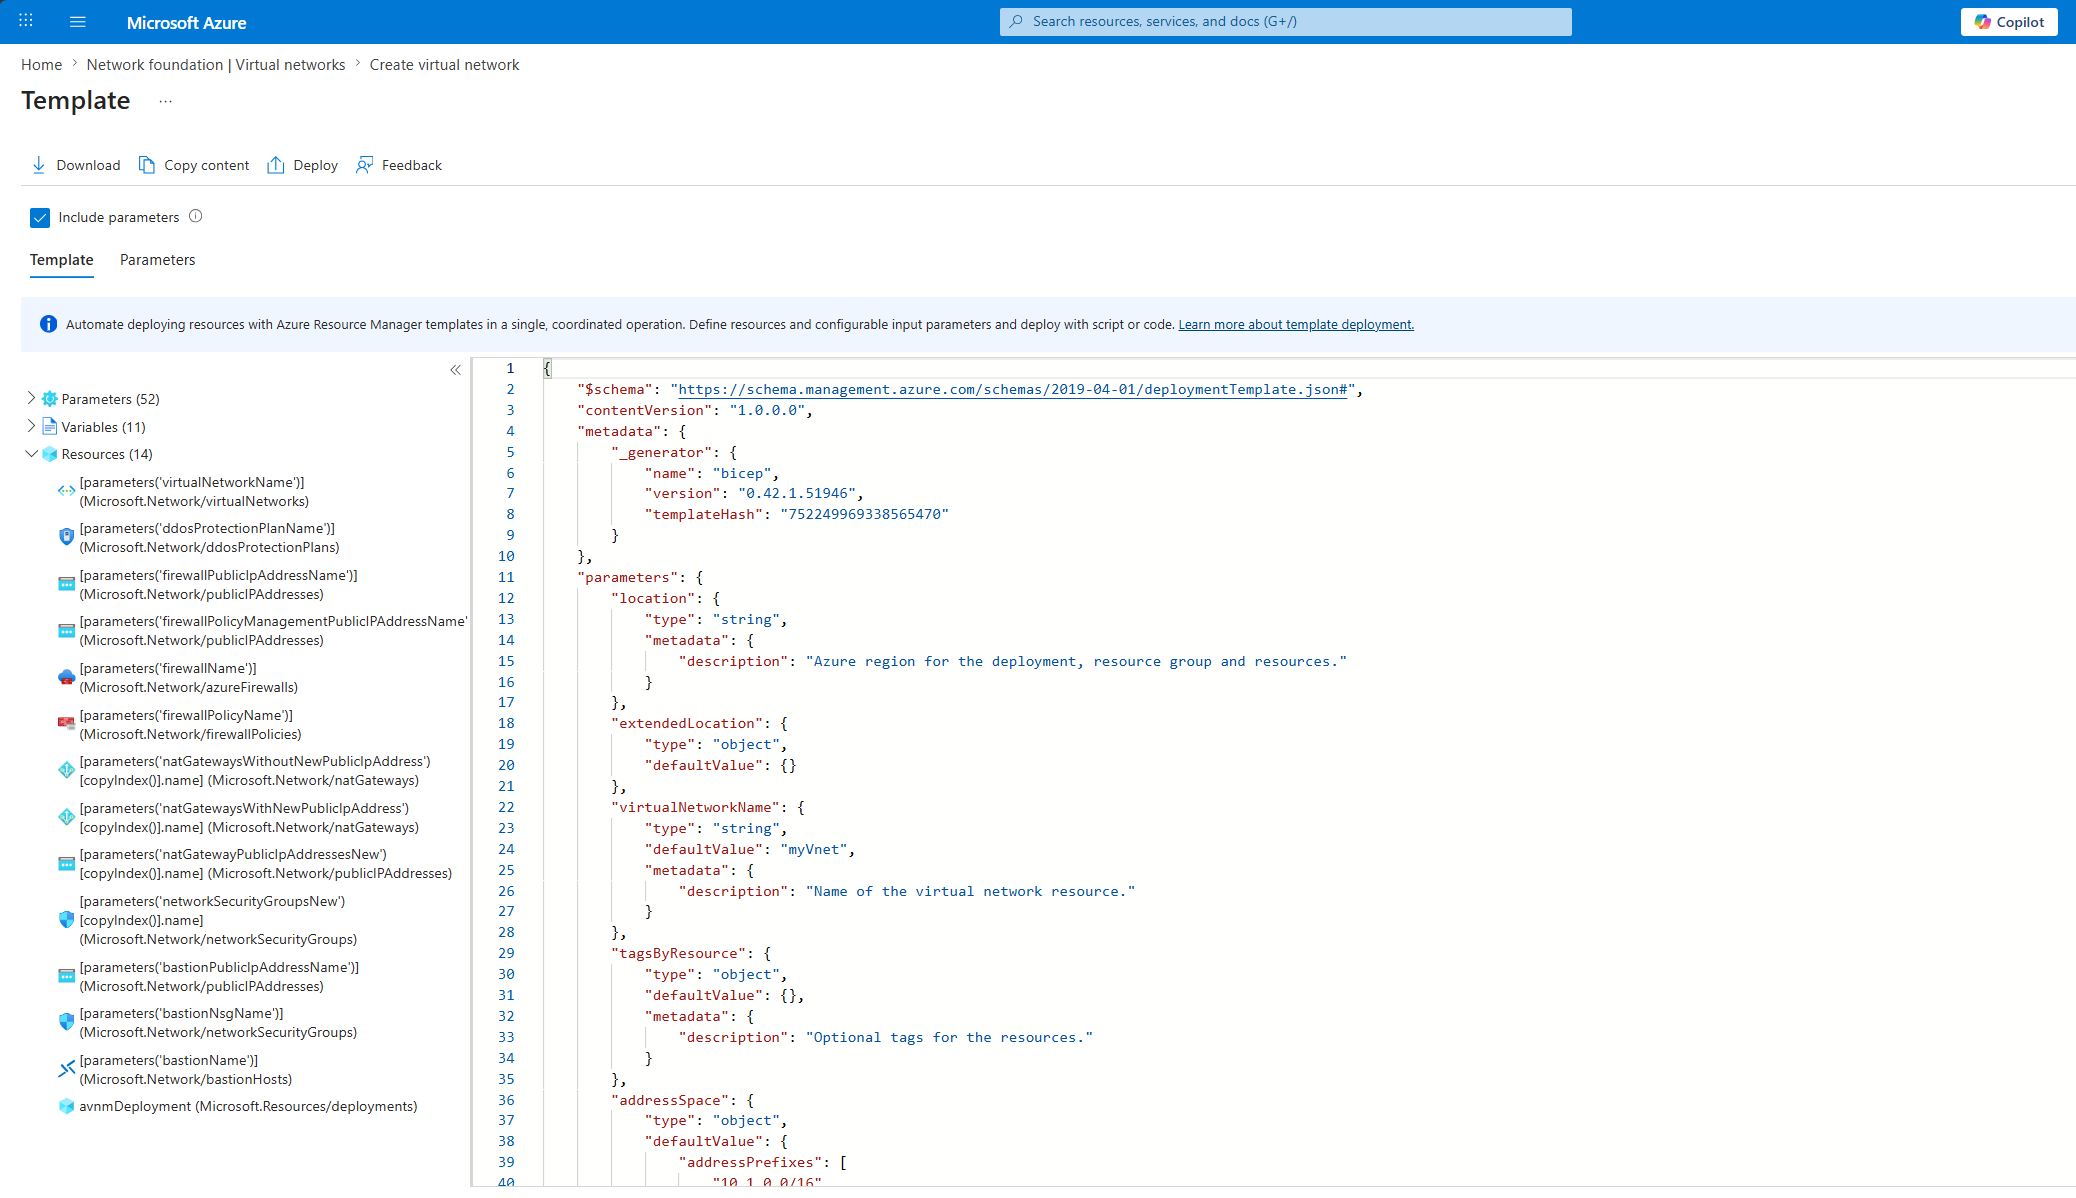The image size is (2076, 1198).
Task: Uncheck Include parameters checkbox
Action: coord(40,217)
